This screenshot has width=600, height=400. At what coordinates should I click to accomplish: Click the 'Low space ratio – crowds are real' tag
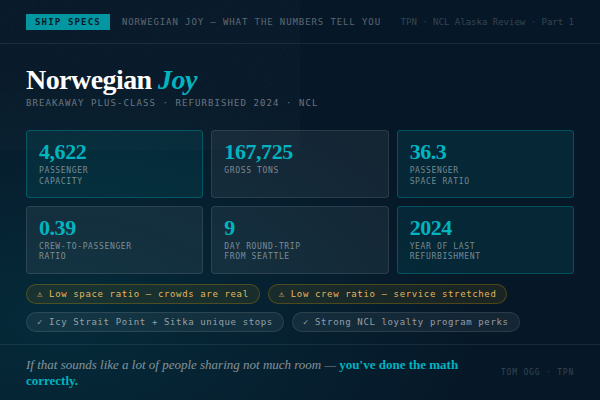point(143,294)
